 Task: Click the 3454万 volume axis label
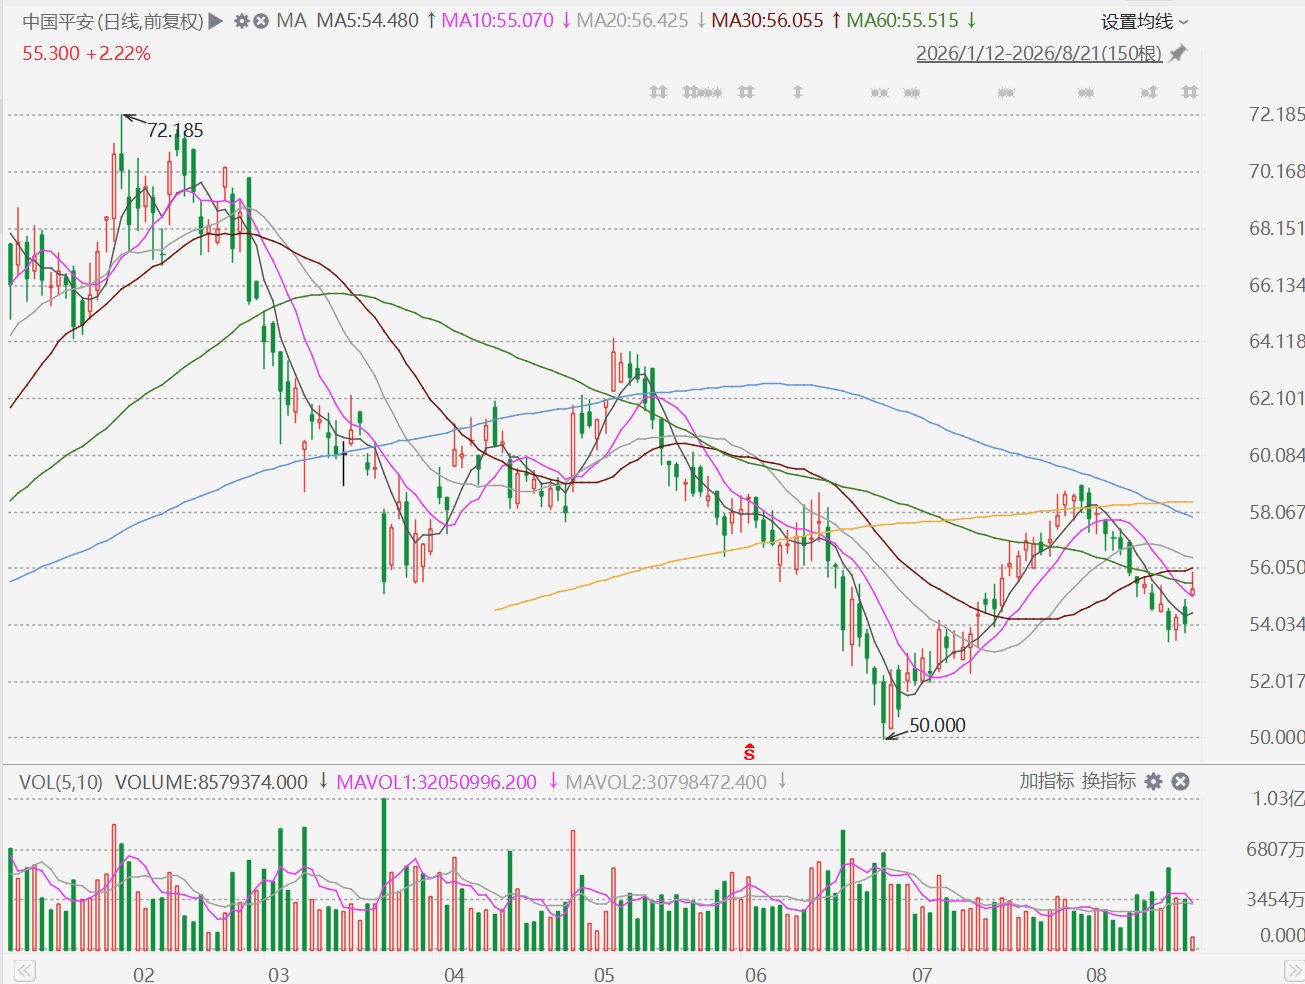1275,899
